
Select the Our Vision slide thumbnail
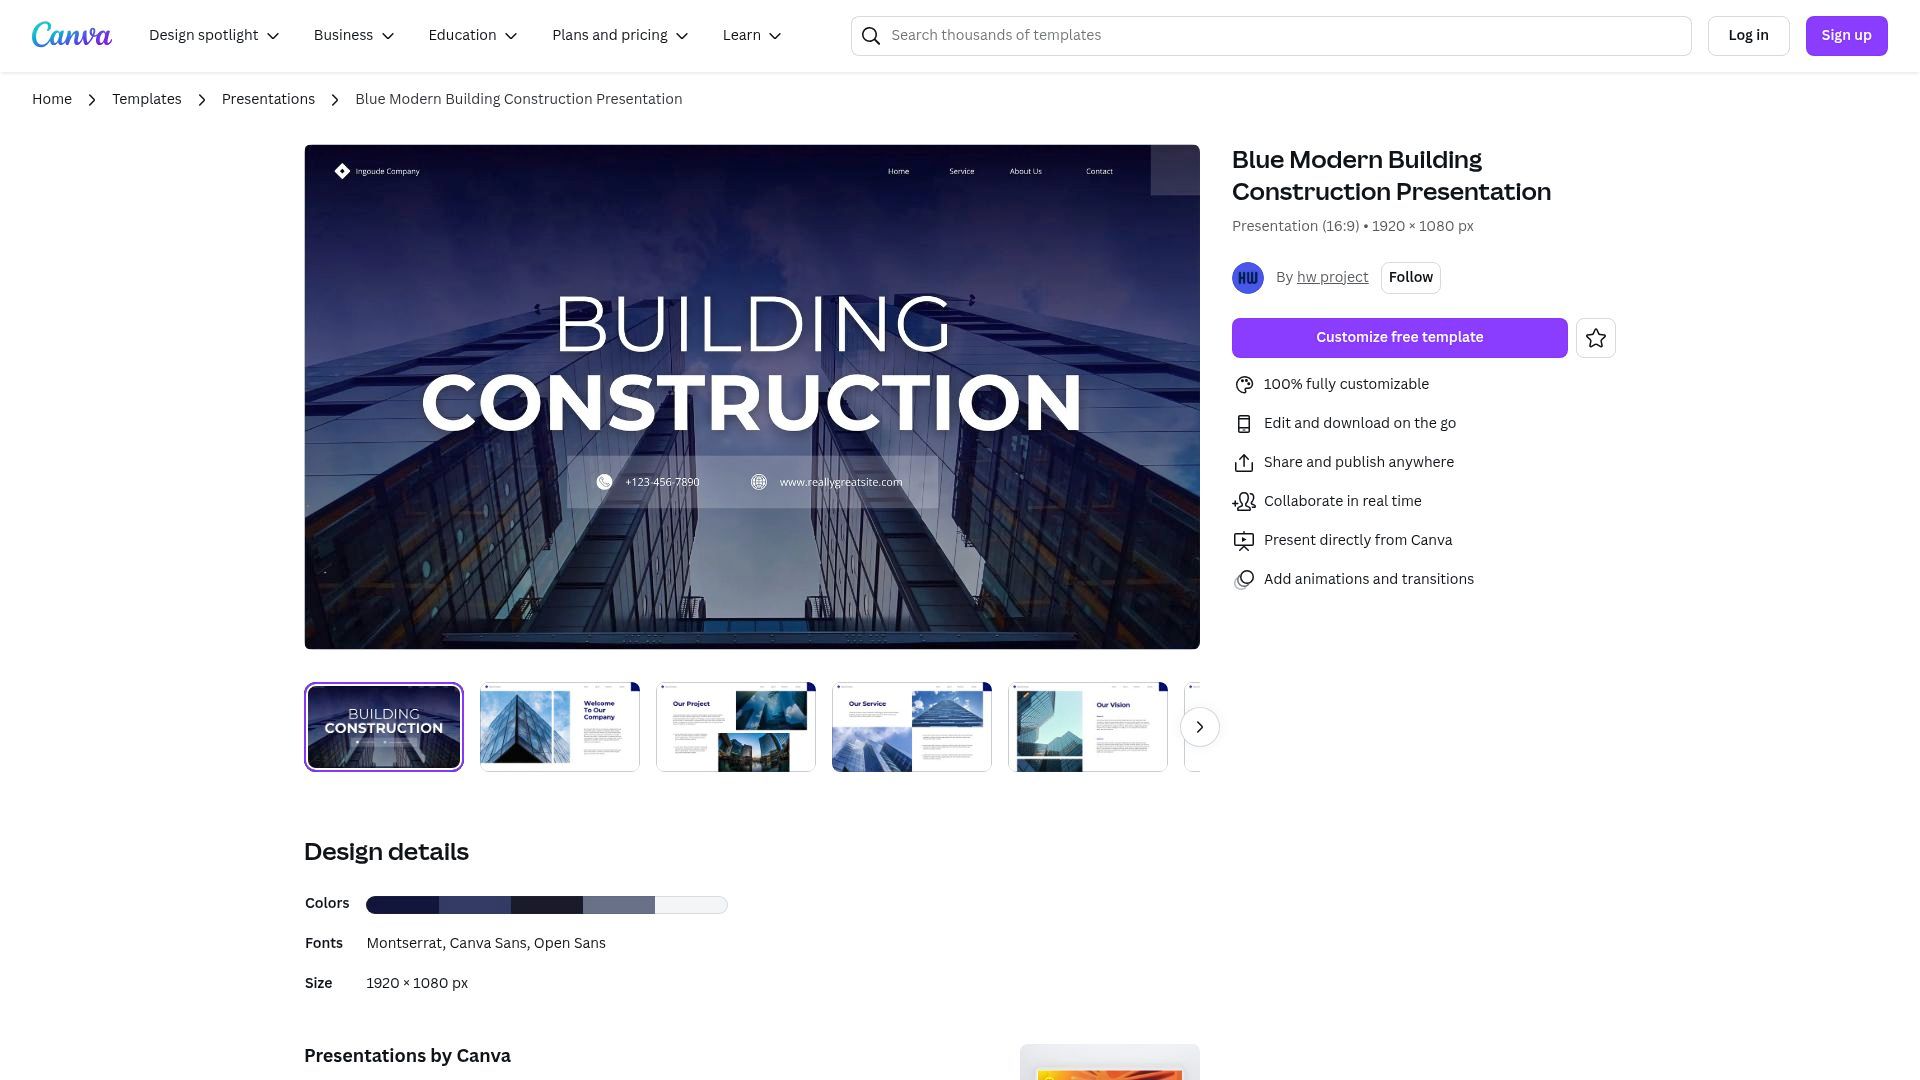[1088, 727]
